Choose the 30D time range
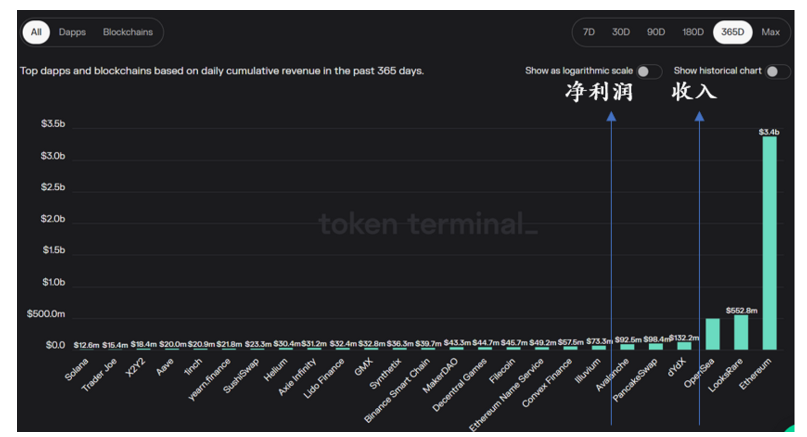This screenshot has height=437, width=807. (x=621, y=32)
